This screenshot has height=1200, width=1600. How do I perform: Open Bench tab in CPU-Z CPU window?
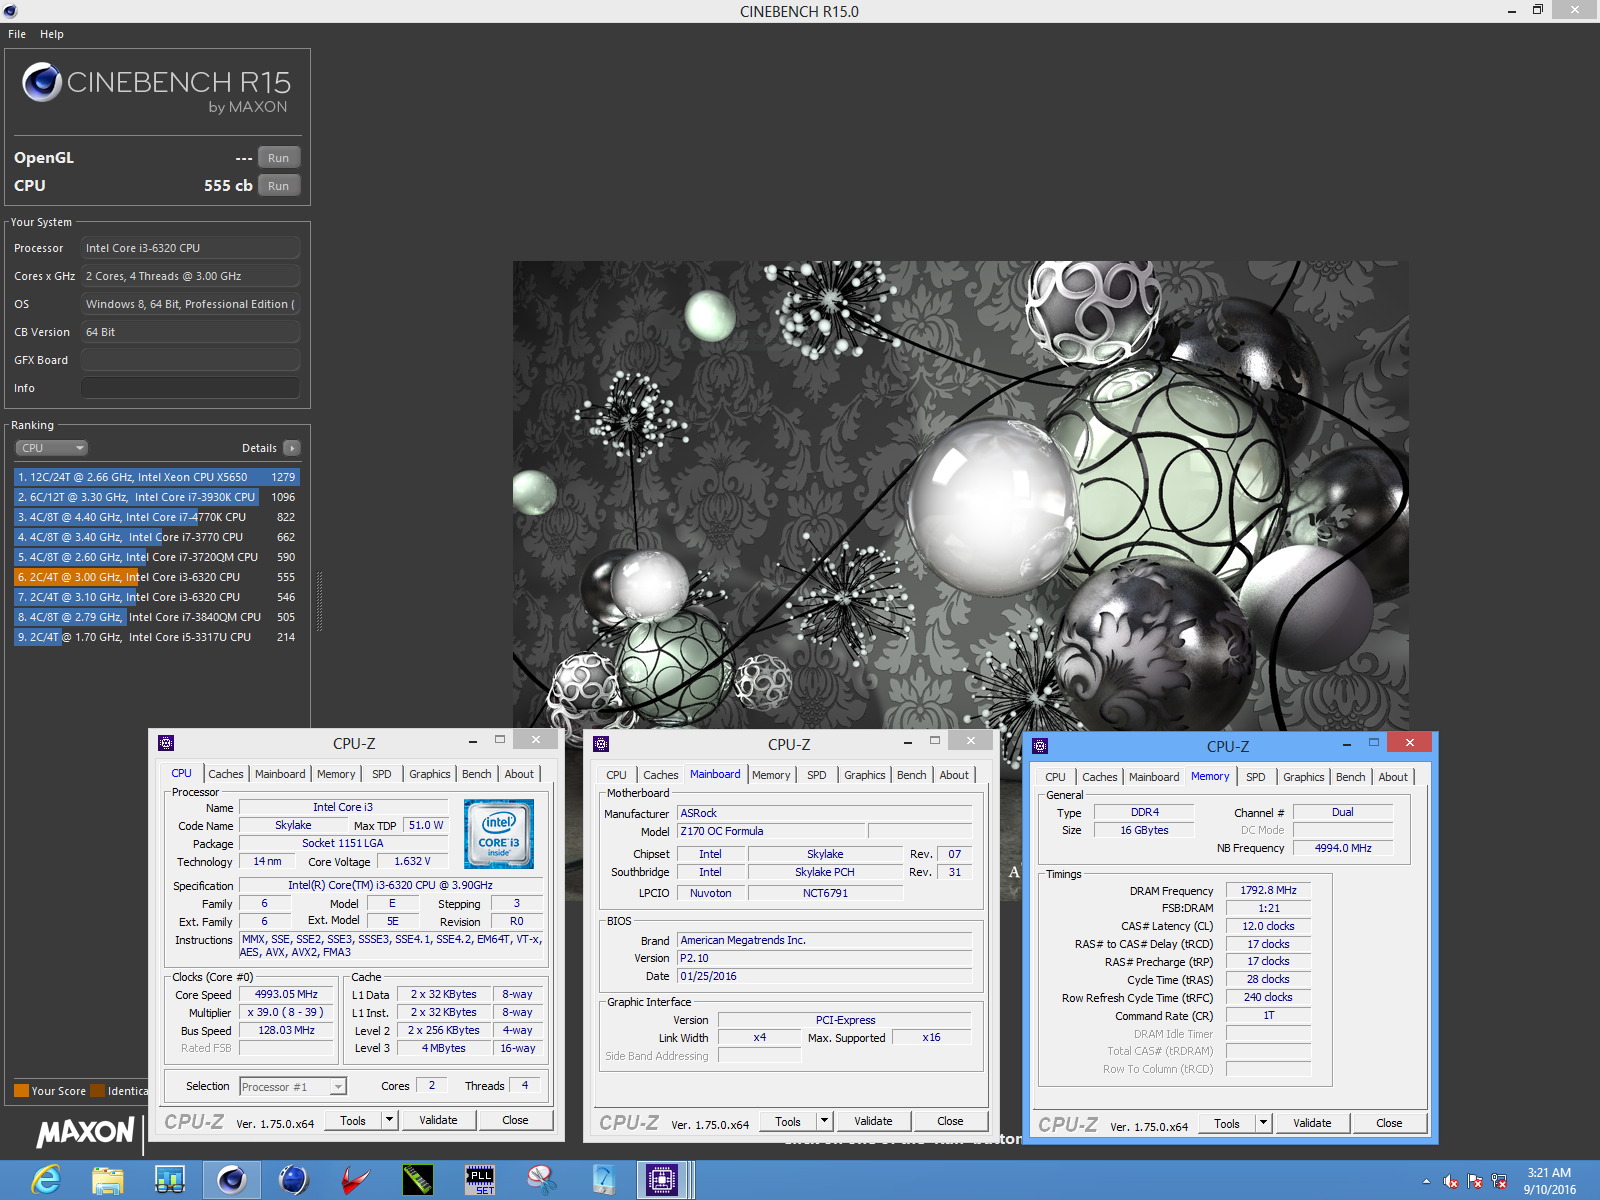pyautogui.click(x=477, y=774)
